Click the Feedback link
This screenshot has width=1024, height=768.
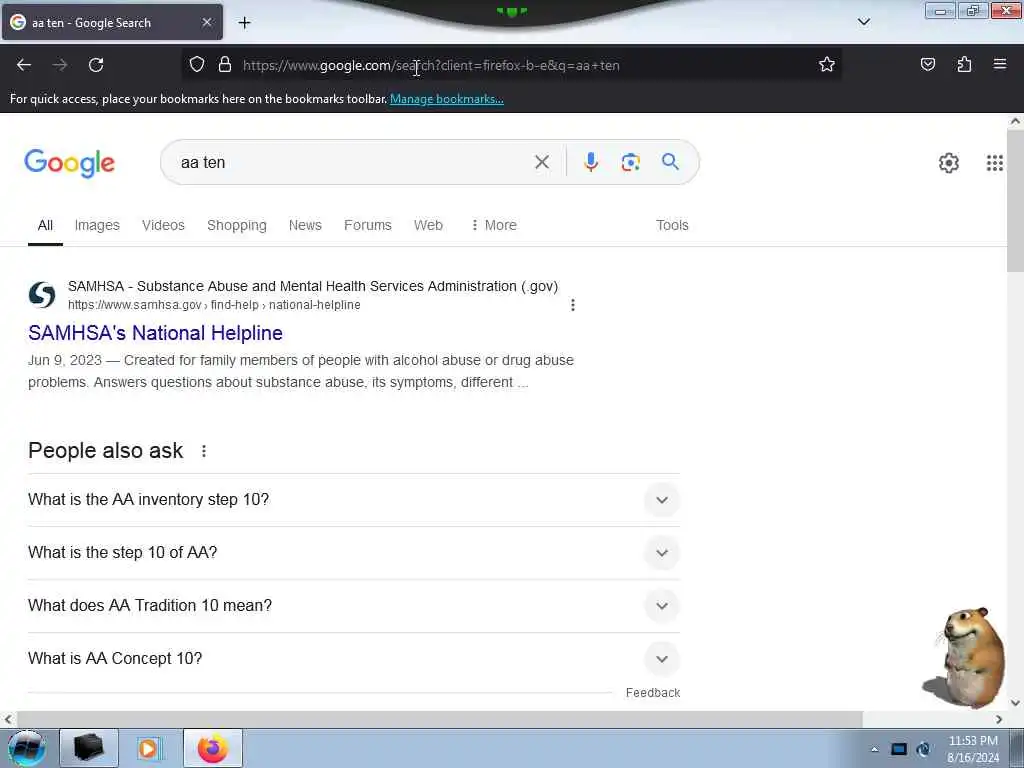652,693
